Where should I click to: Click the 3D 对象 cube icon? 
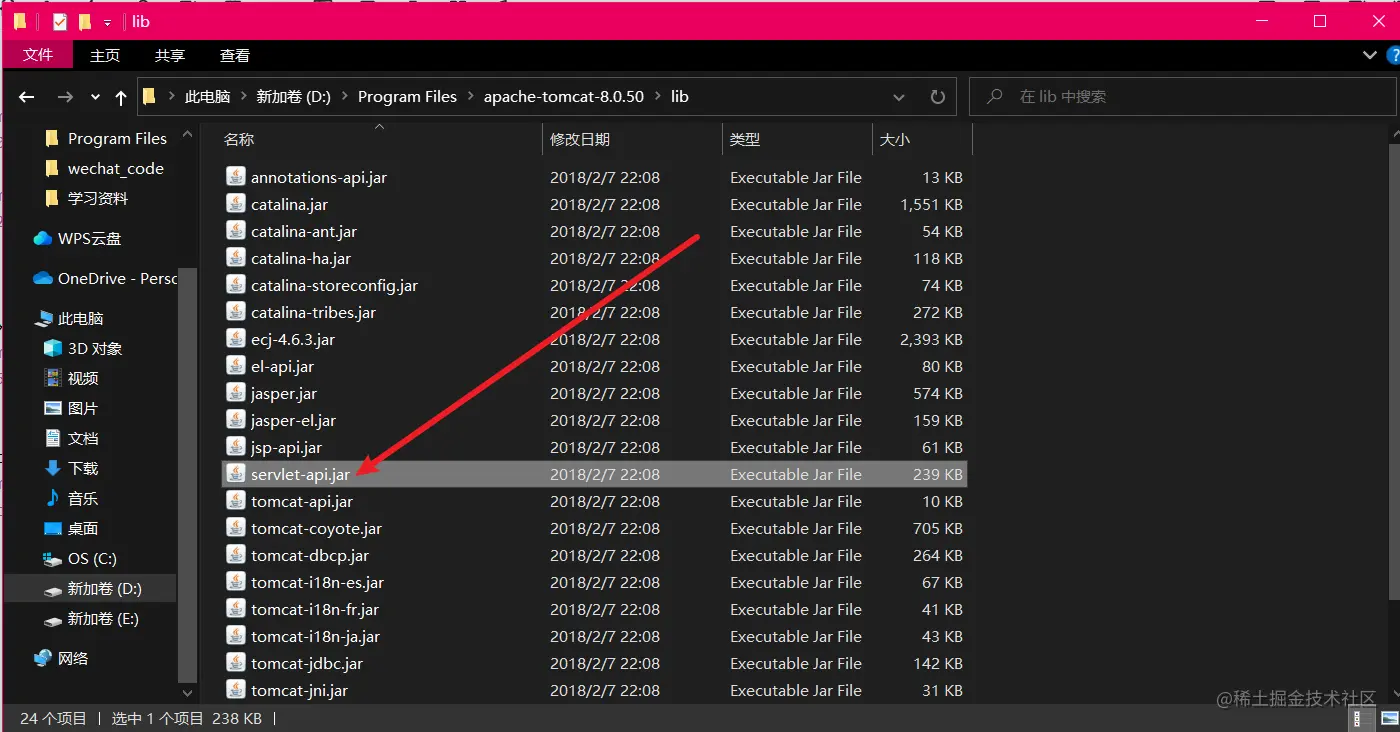click(53, 348)
